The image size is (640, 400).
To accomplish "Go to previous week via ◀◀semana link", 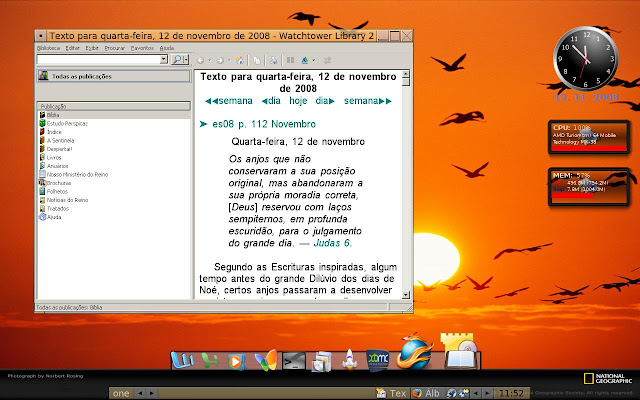I will [x=229, y=101].
